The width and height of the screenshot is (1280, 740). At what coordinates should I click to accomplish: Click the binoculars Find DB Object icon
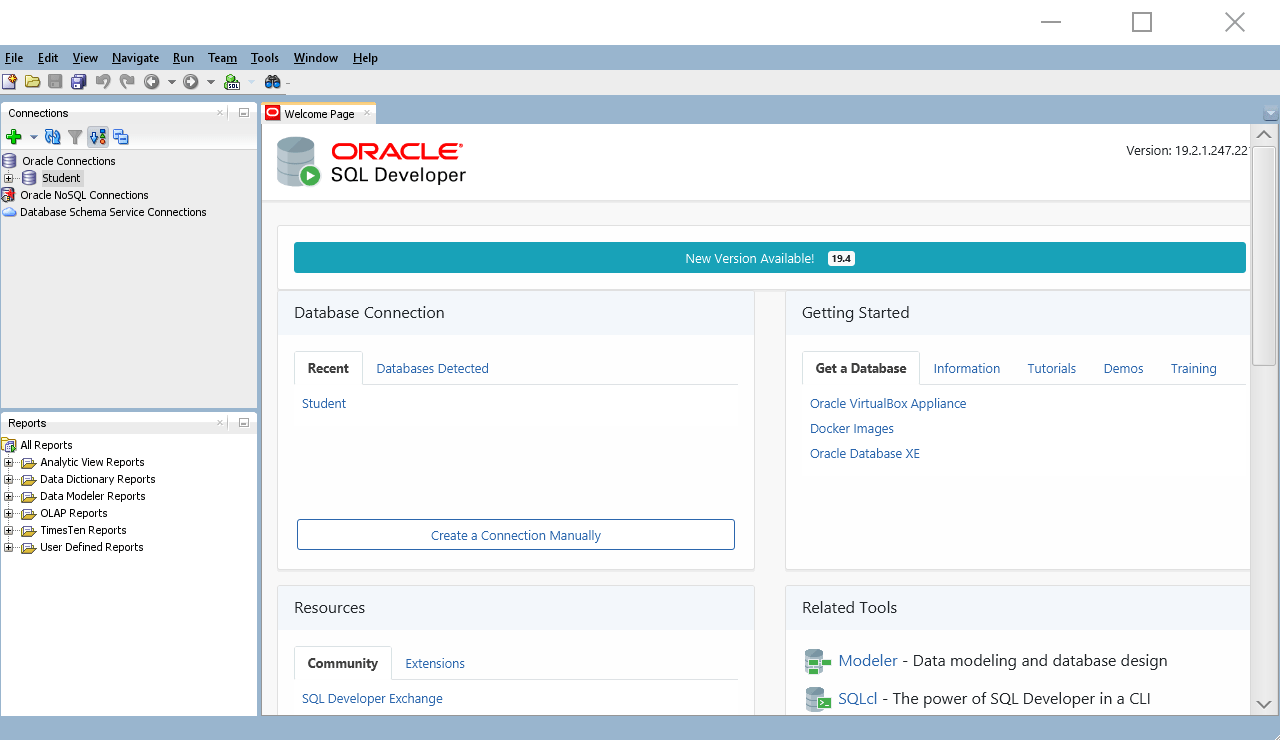point(272,82)
